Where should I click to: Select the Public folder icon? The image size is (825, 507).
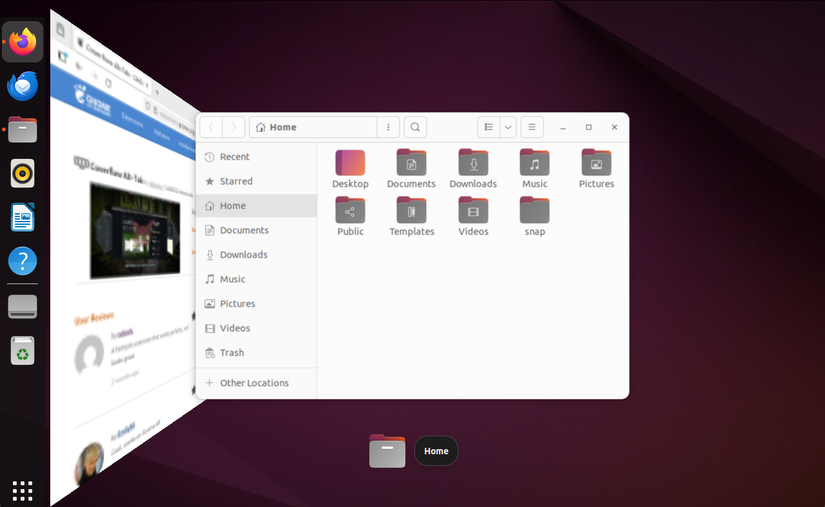(x=350, y=210)
